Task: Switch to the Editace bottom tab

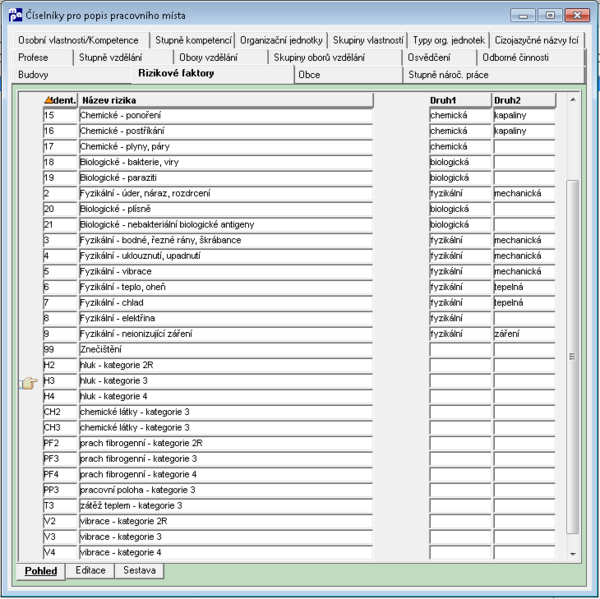Action: click(x=90, y=570)
